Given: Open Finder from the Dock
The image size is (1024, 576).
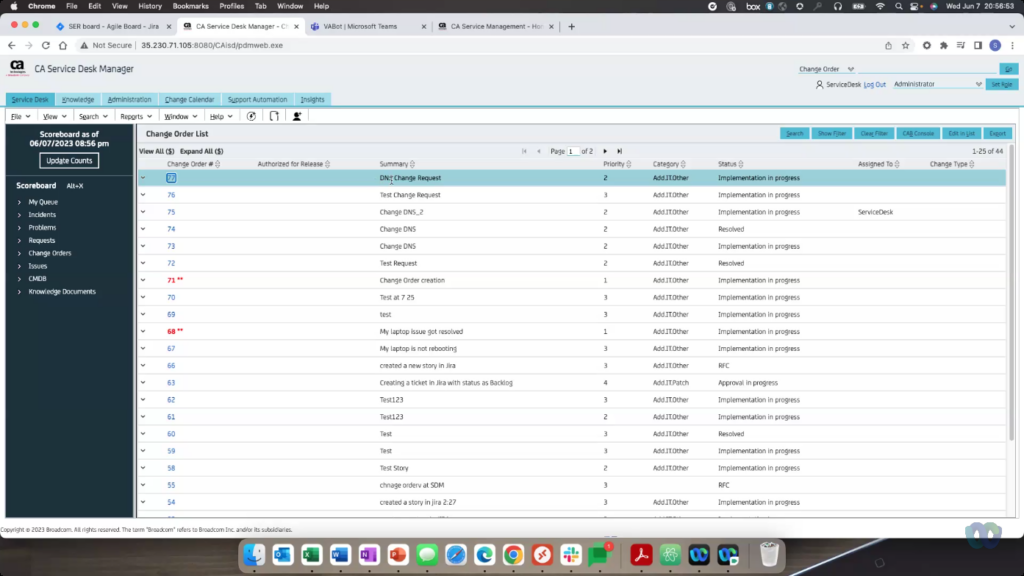Looking at the screenshot, I should tap(254, 554).
